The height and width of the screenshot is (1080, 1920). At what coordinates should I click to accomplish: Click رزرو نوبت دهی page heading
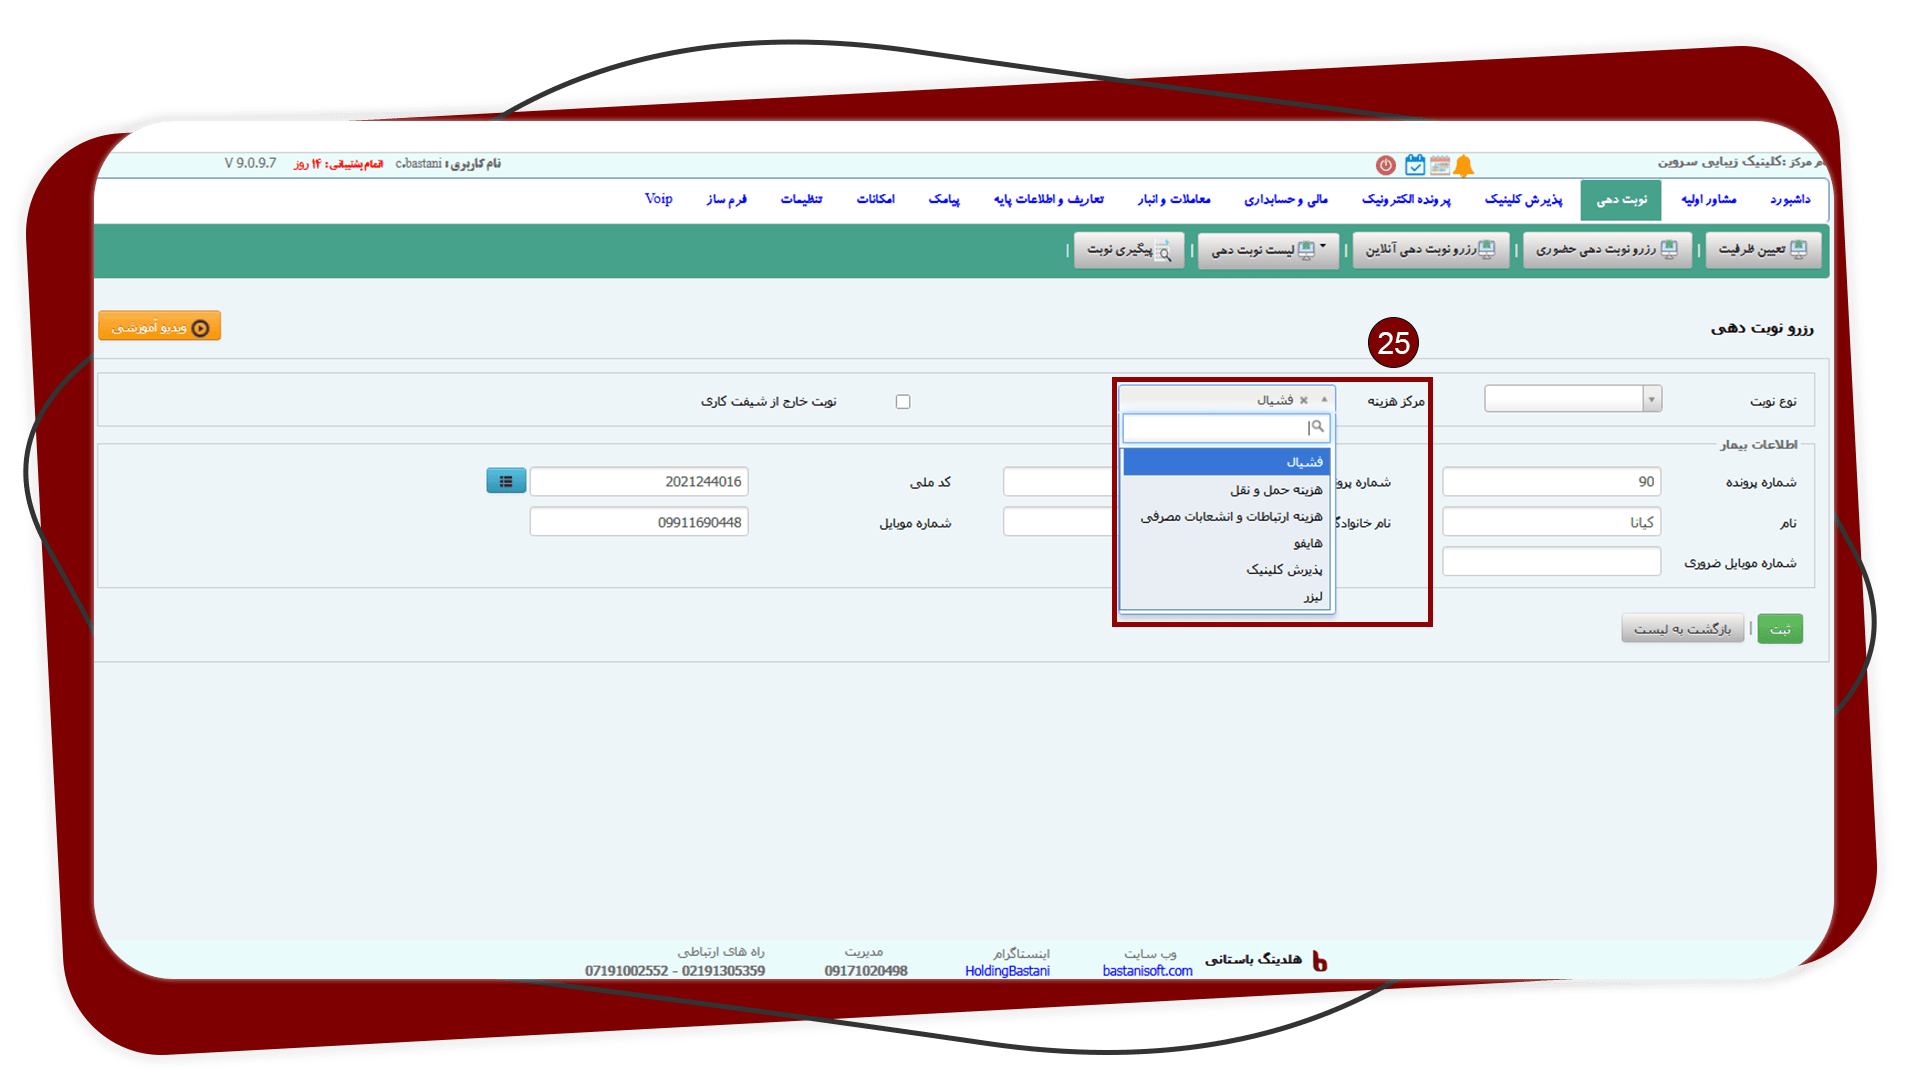(1761, 328)
